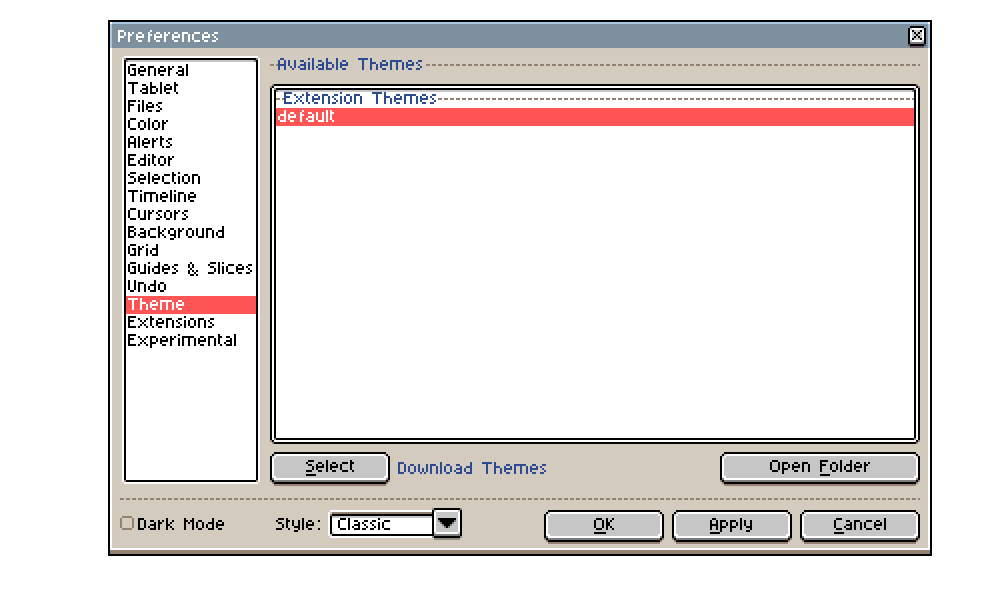Open the Alerts preferences section
The image size is (1000, 600).
(x=191, y=142)
